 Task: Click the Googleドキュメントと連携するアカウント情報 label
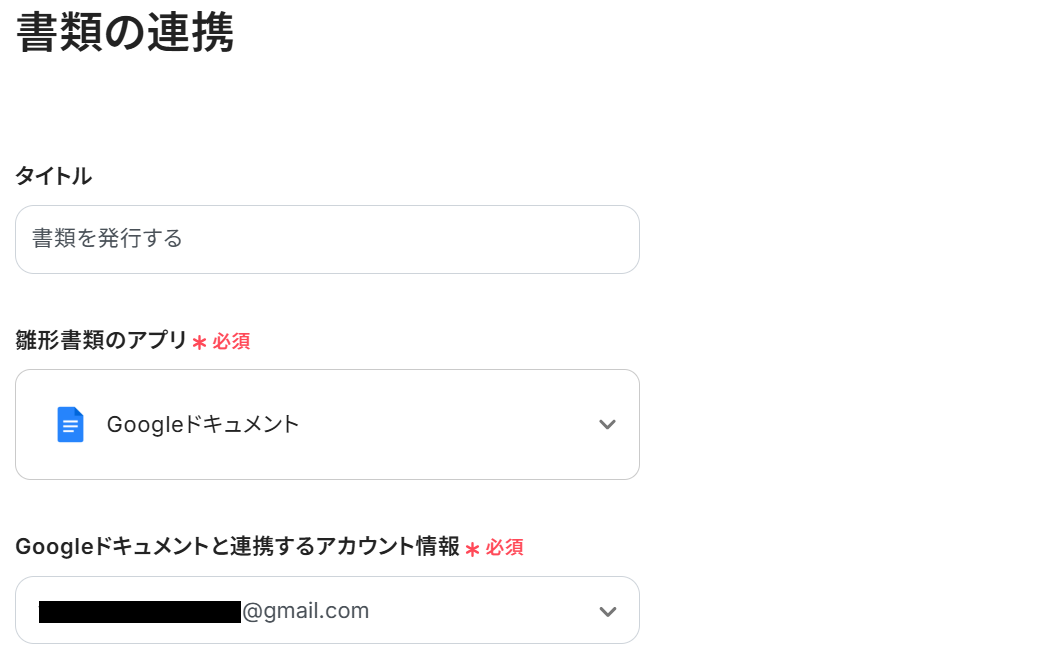[x=237, y=547]
